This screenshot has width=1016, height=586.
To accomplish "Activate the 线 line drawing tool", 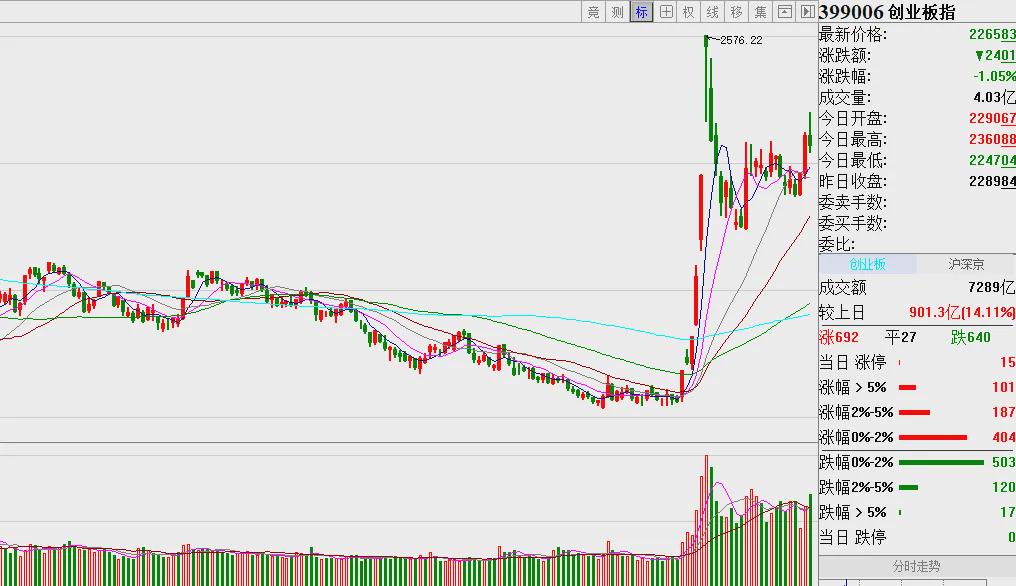I will click(x=713, y=12).
